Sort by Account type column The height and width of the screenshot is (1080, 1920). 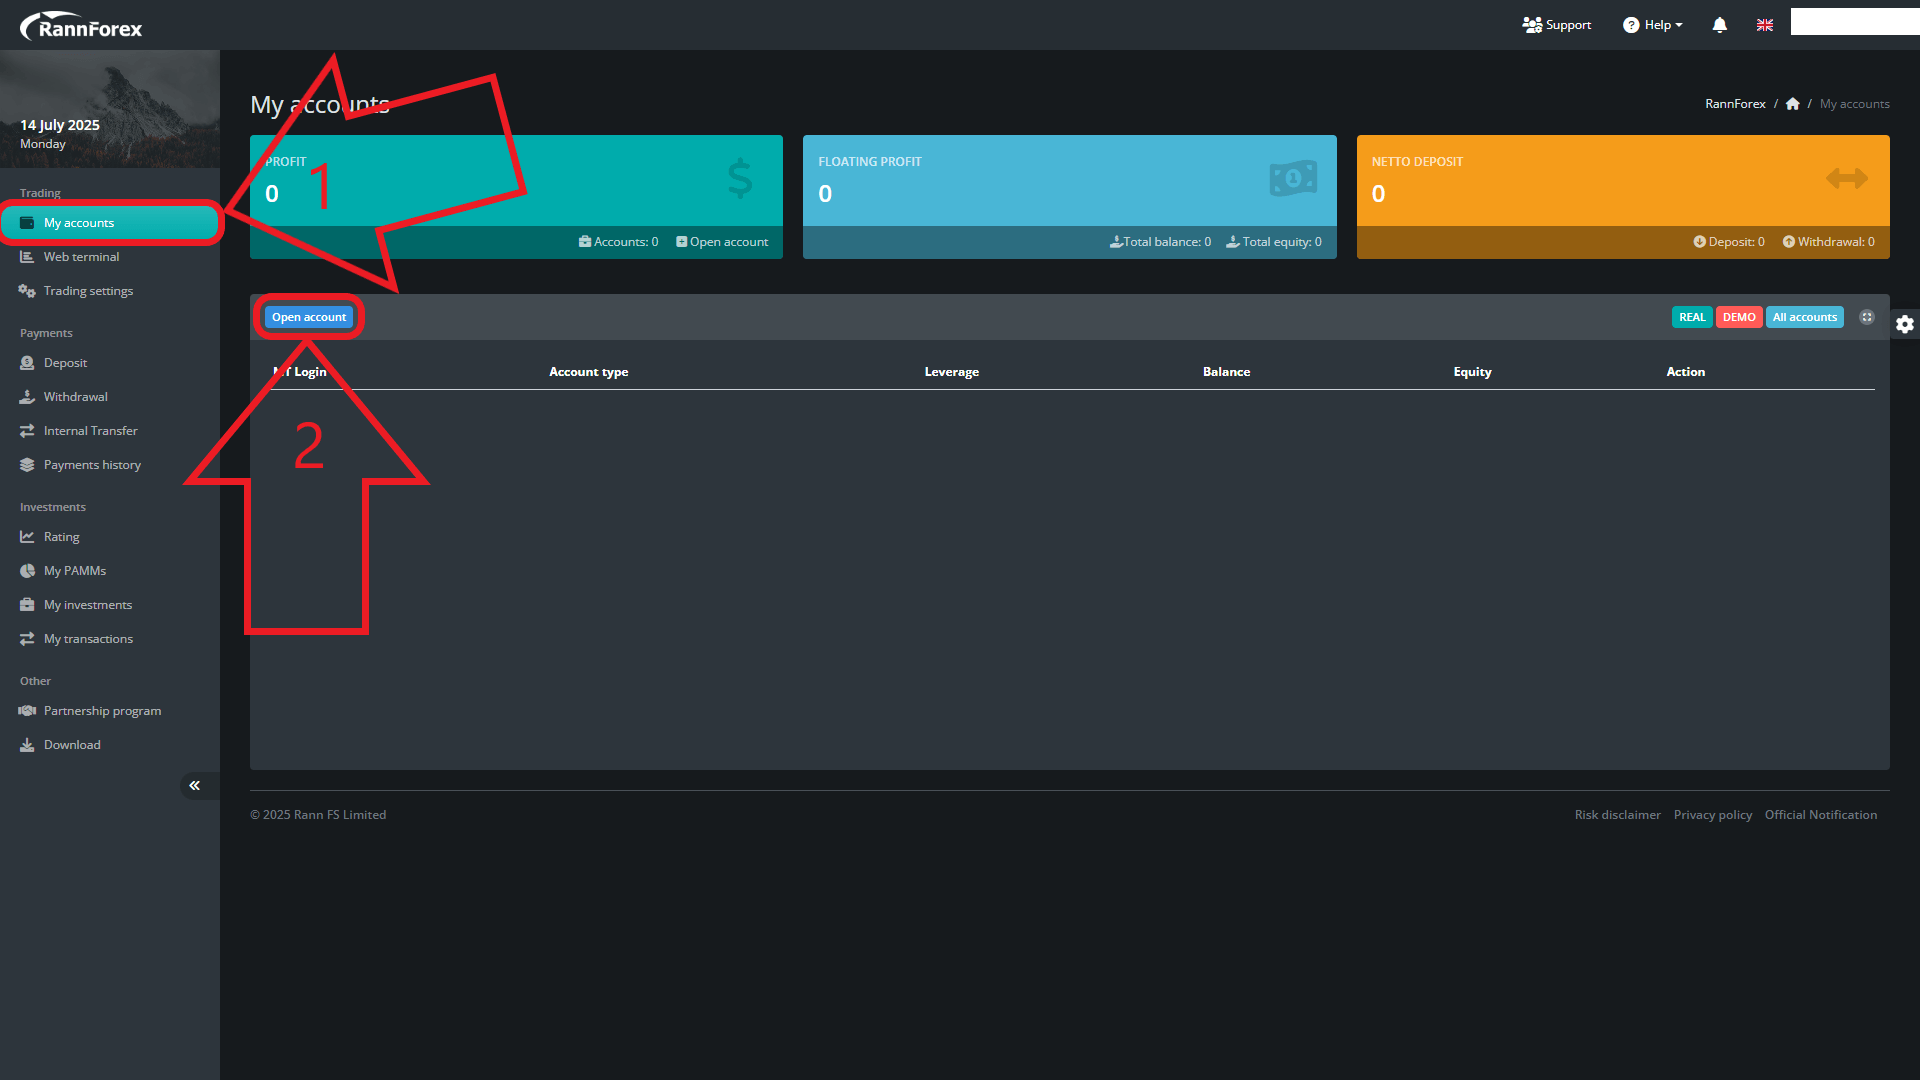(589, 372)
